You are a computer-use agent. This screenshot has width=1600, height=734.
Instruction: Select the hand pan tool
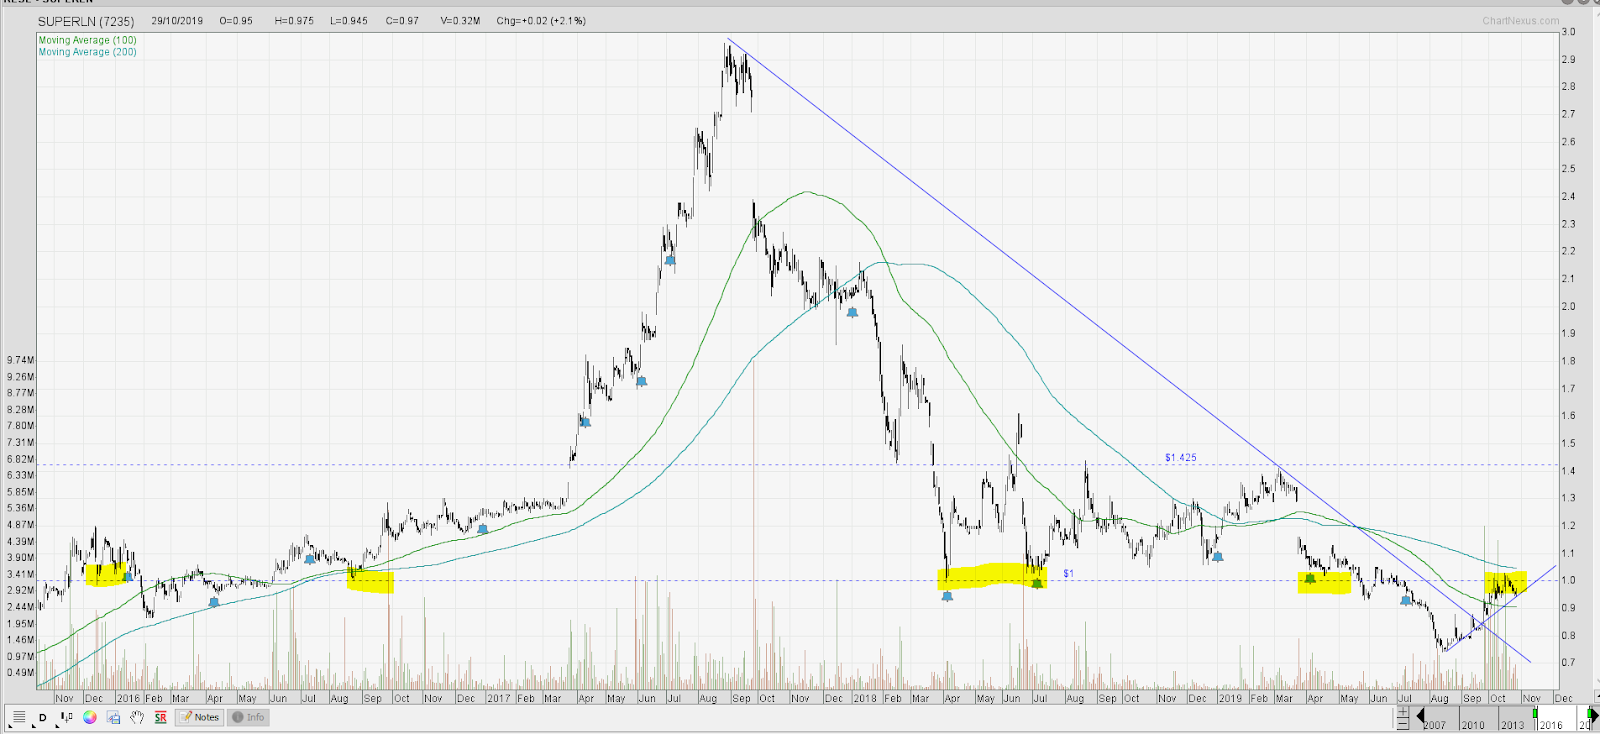coord(137,717)
